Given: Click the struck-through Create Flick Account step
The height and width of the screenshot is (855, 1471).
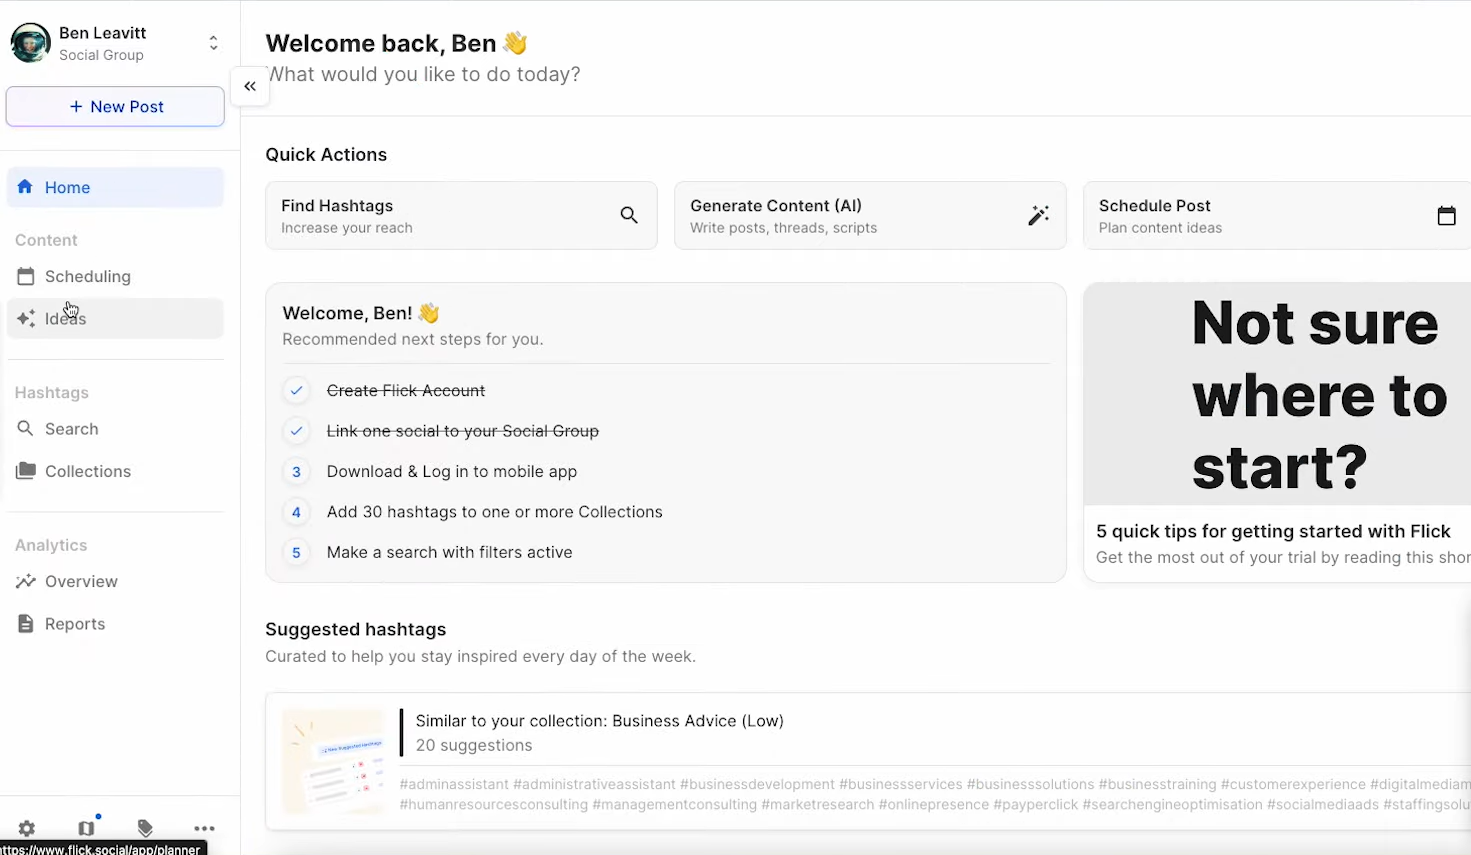Looking at the screenshot, I should tap(406, 391).
